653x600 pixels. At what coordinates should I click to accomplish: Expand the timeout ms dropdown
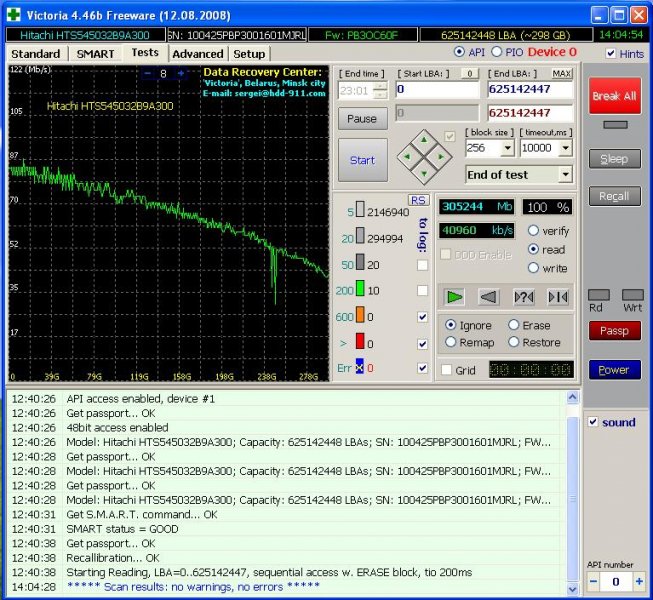point(566,148)
